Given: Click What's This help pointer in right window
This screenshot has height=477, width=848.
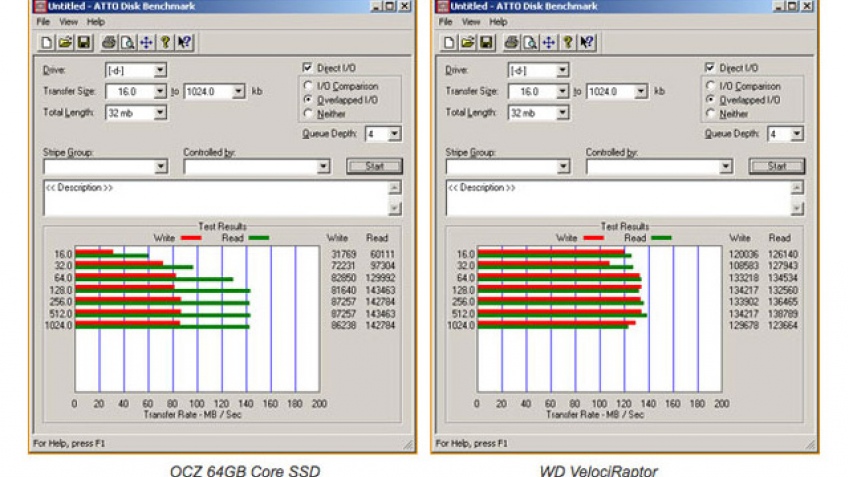Looking at the screenshot, I should (587, 42).
